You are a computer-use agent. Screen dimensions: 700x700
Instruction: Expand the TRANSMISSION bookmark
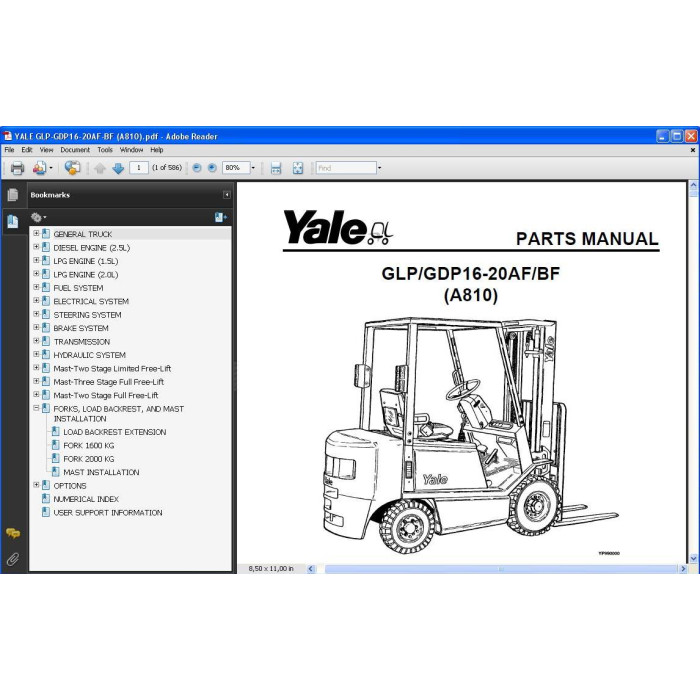point(37,341)
